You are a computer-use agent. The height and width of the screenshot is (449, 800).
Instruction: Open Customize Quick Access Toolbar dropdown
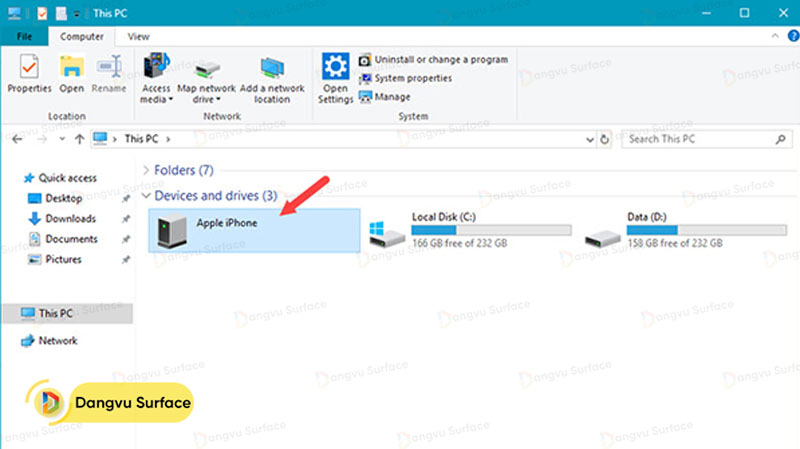pyautogui.click(x=76, y=14)
